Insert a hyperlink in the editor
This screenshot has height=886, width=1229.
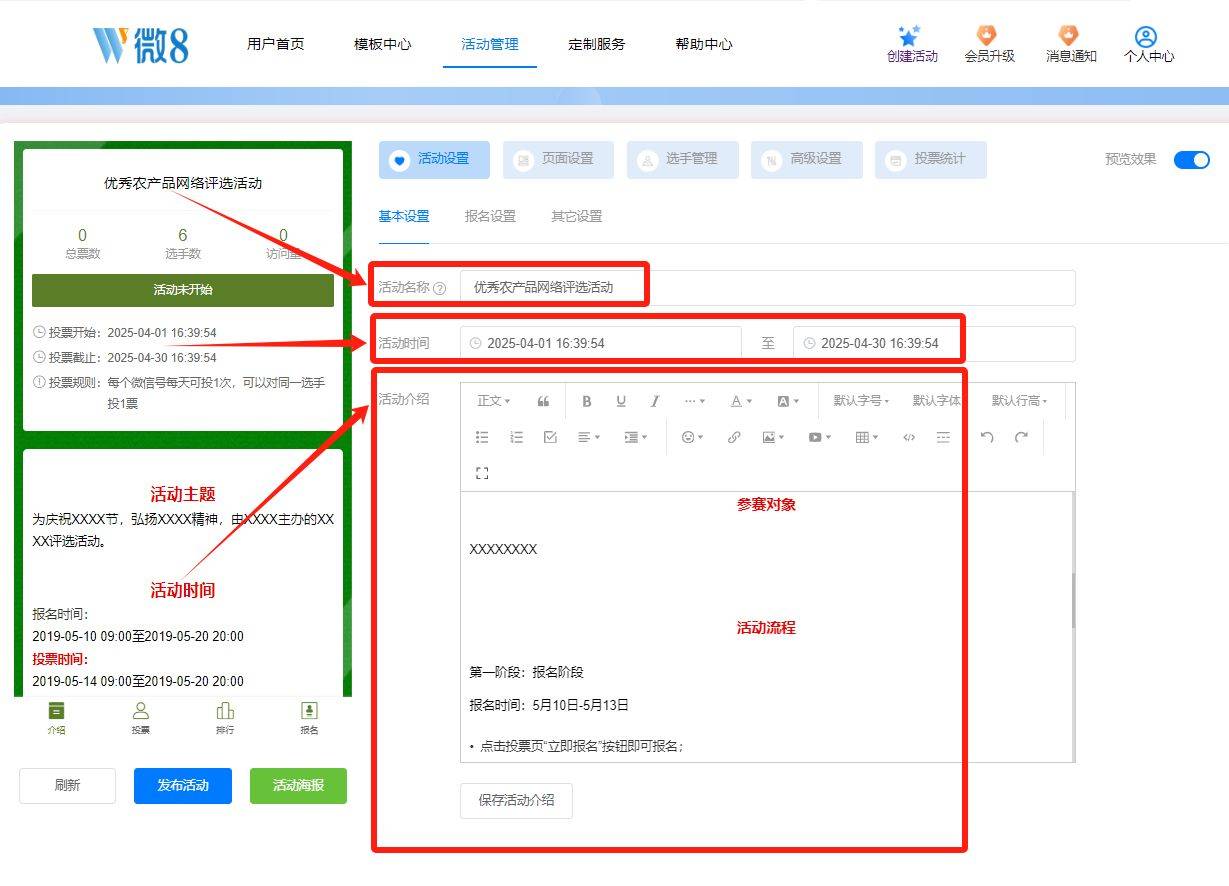734,437
